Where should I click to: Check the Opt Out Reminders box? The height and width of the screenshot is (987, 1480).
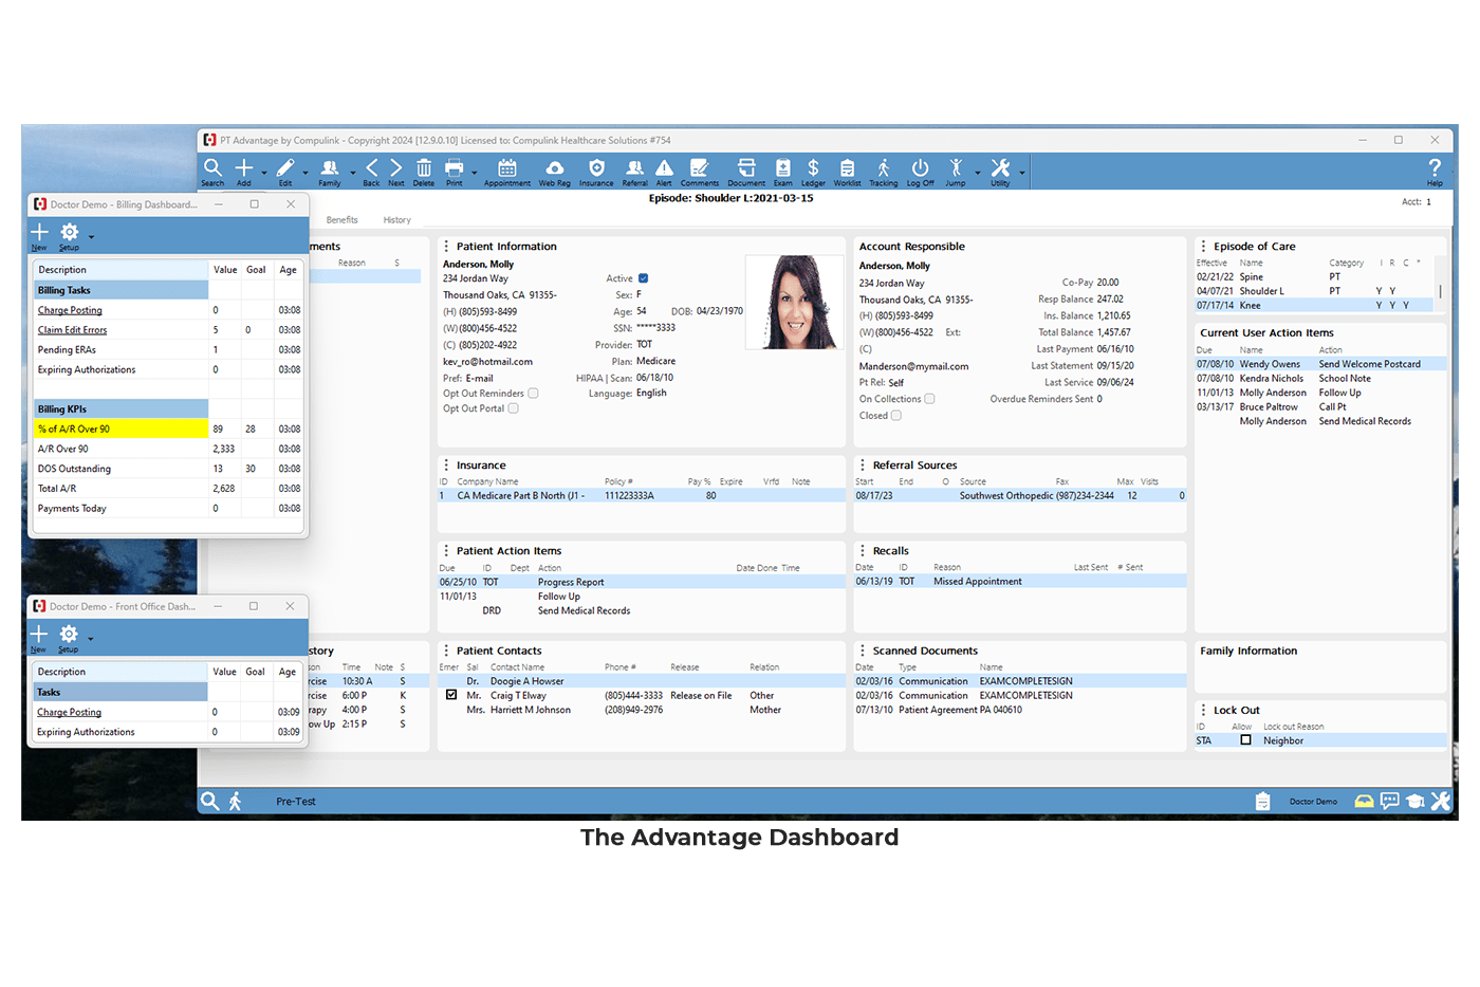pos(533,393)
